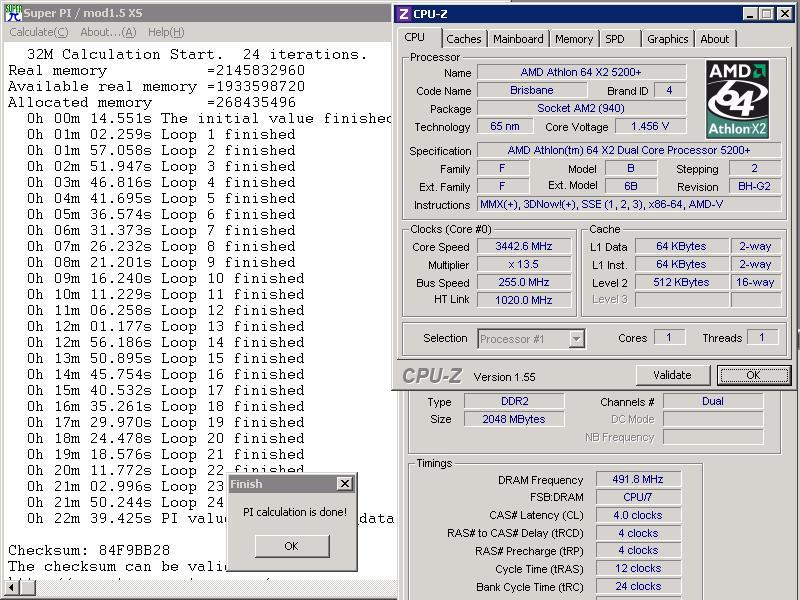Click the processor Name field
The height and width of the screenshot is (600, 800).
(x=581, y=72)
